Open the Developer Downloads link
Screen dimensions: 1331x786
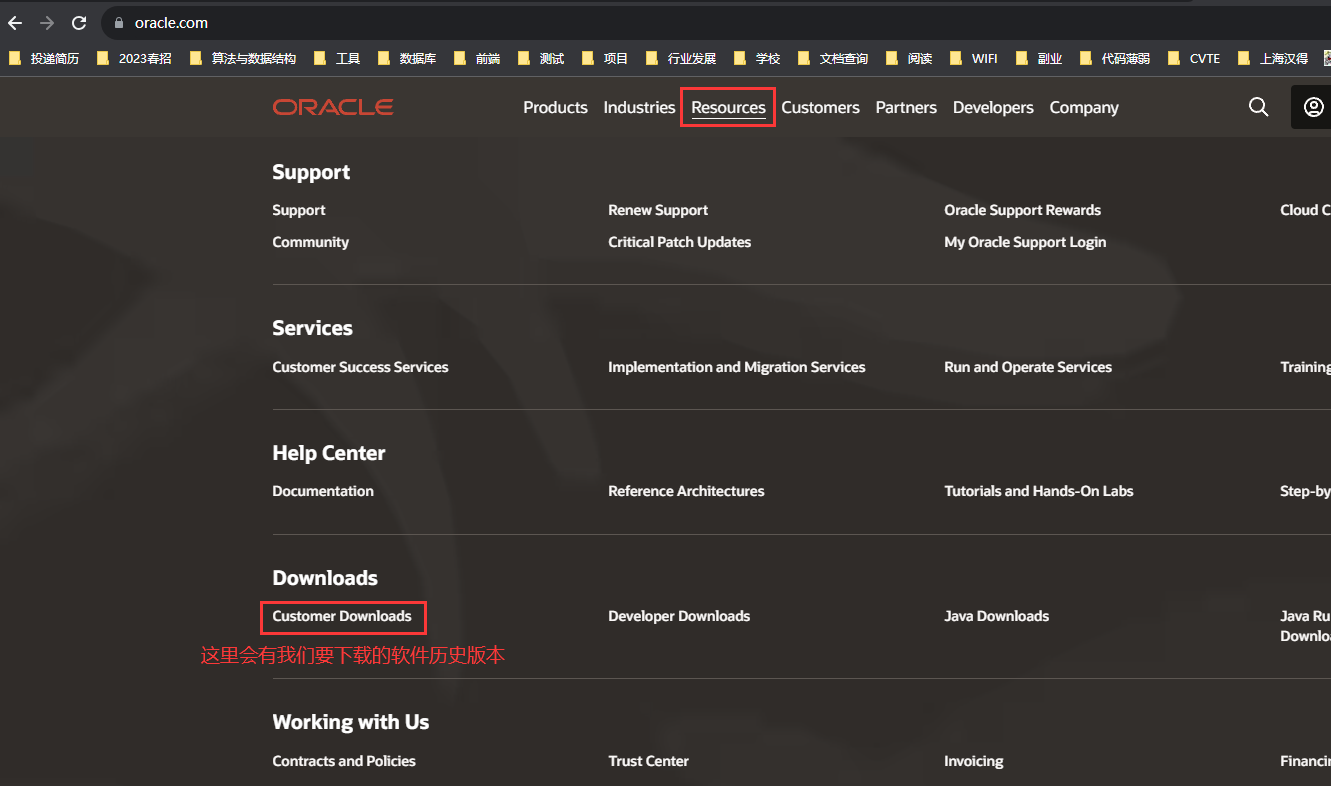click(679, 616)
